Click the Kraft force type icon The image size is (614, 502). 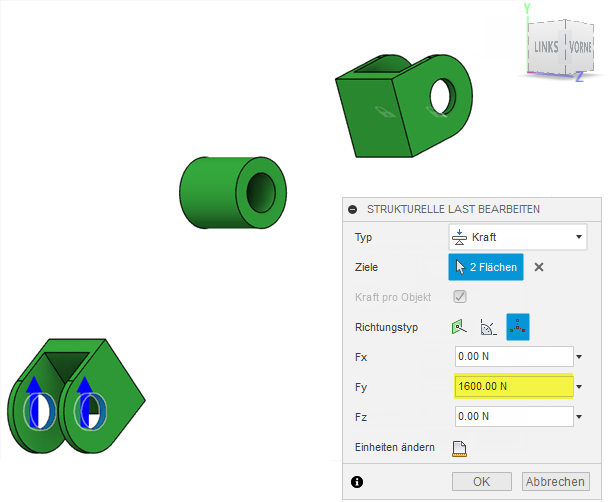pos(459,237)
